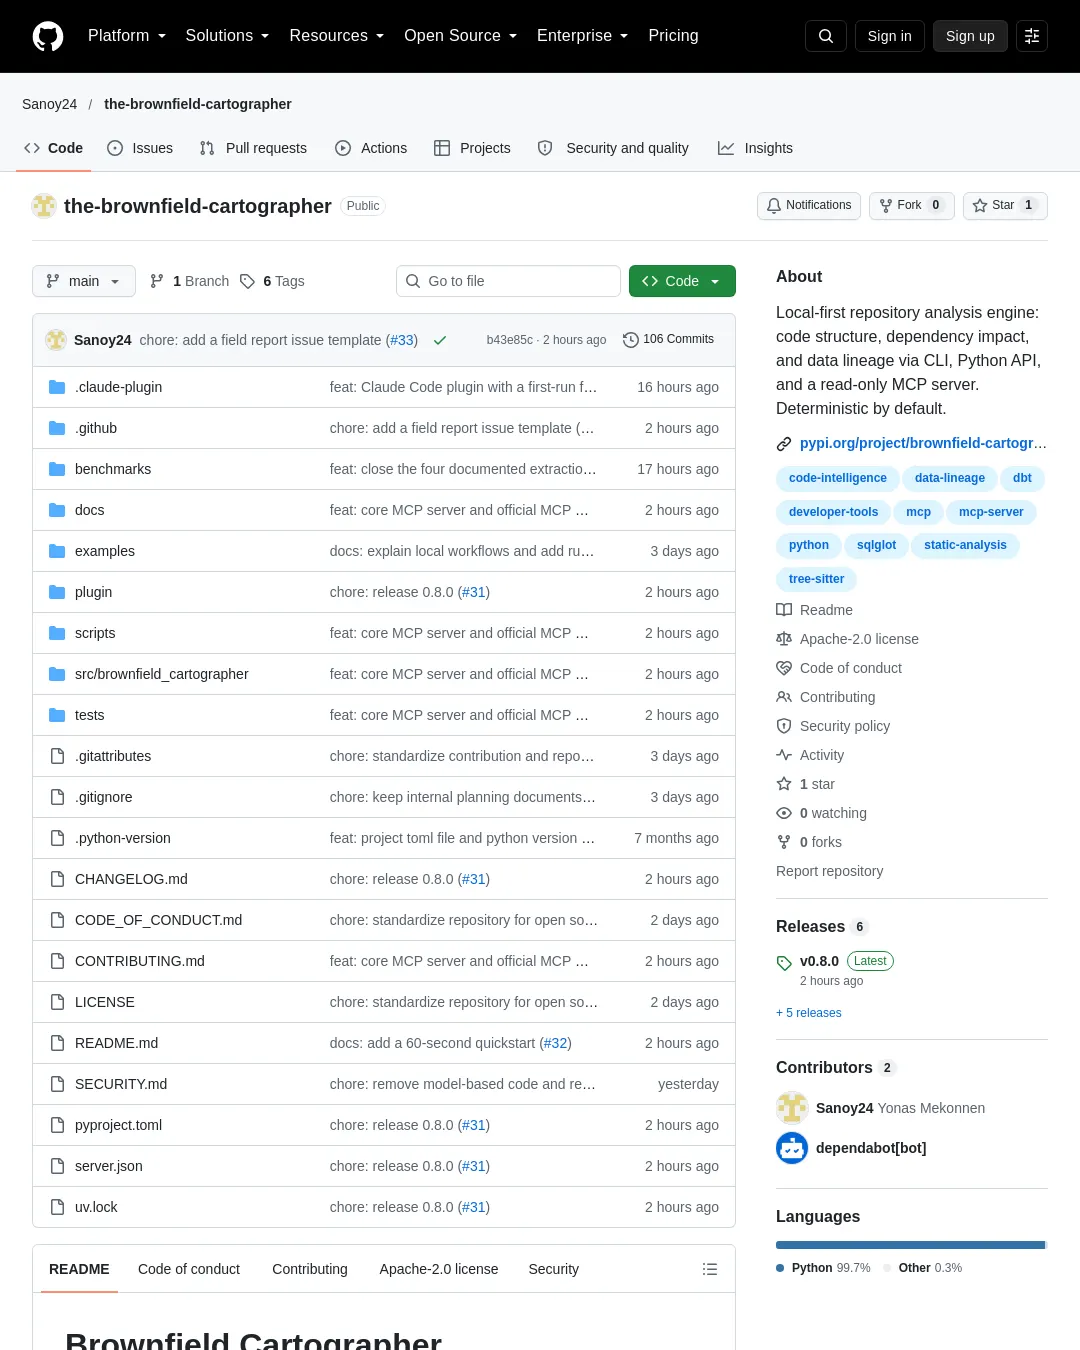Expand the Enterprise menu
The image size is (1080, 1350).
(x=583, y=36)
